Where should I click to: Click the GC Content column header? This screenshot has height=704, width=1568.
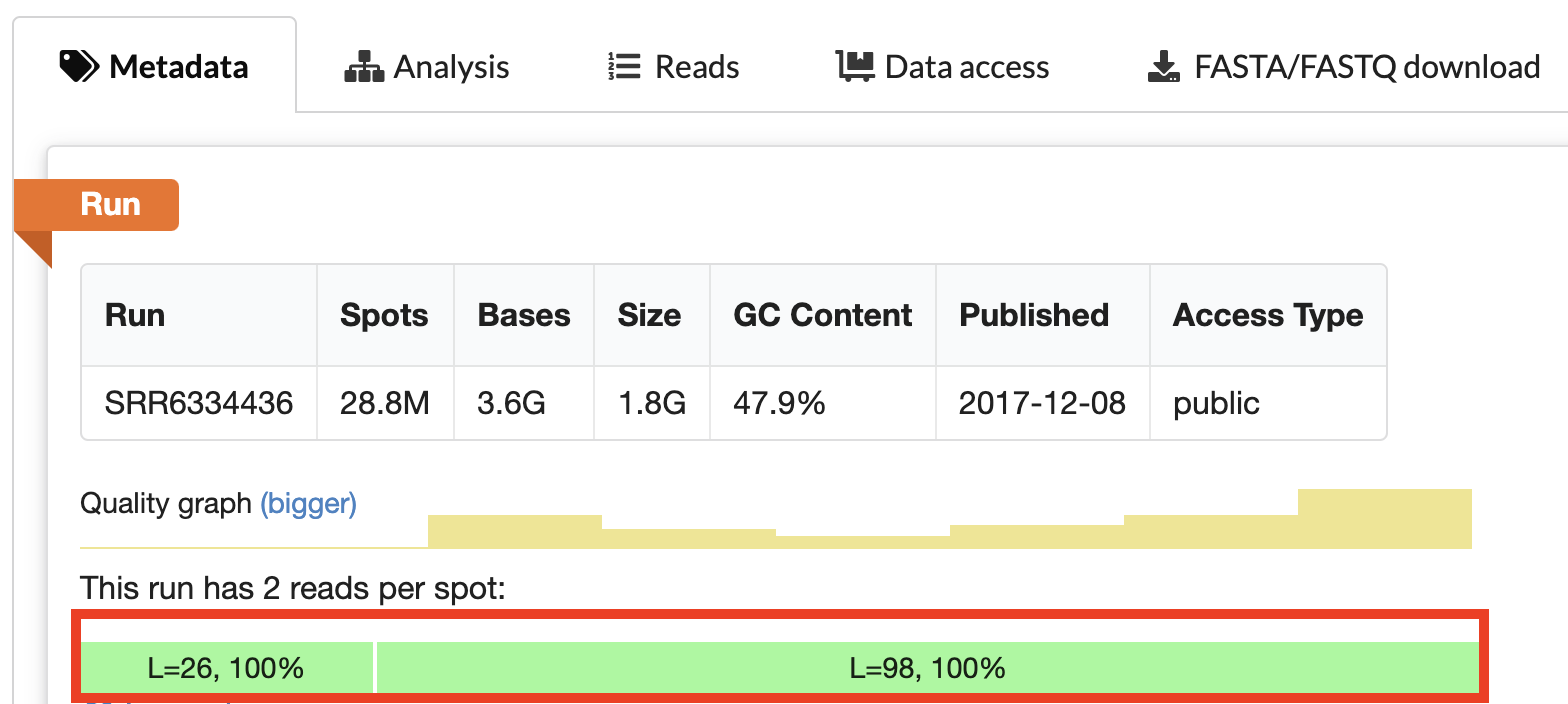point(822,315)
